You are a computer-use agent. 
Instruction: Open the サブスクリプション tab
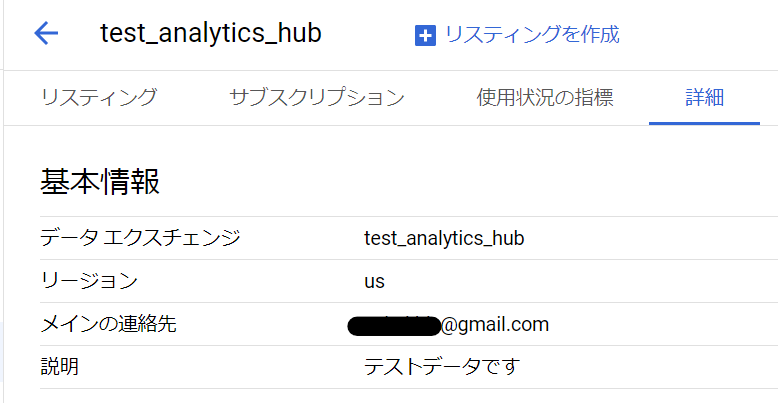point(317,97)
